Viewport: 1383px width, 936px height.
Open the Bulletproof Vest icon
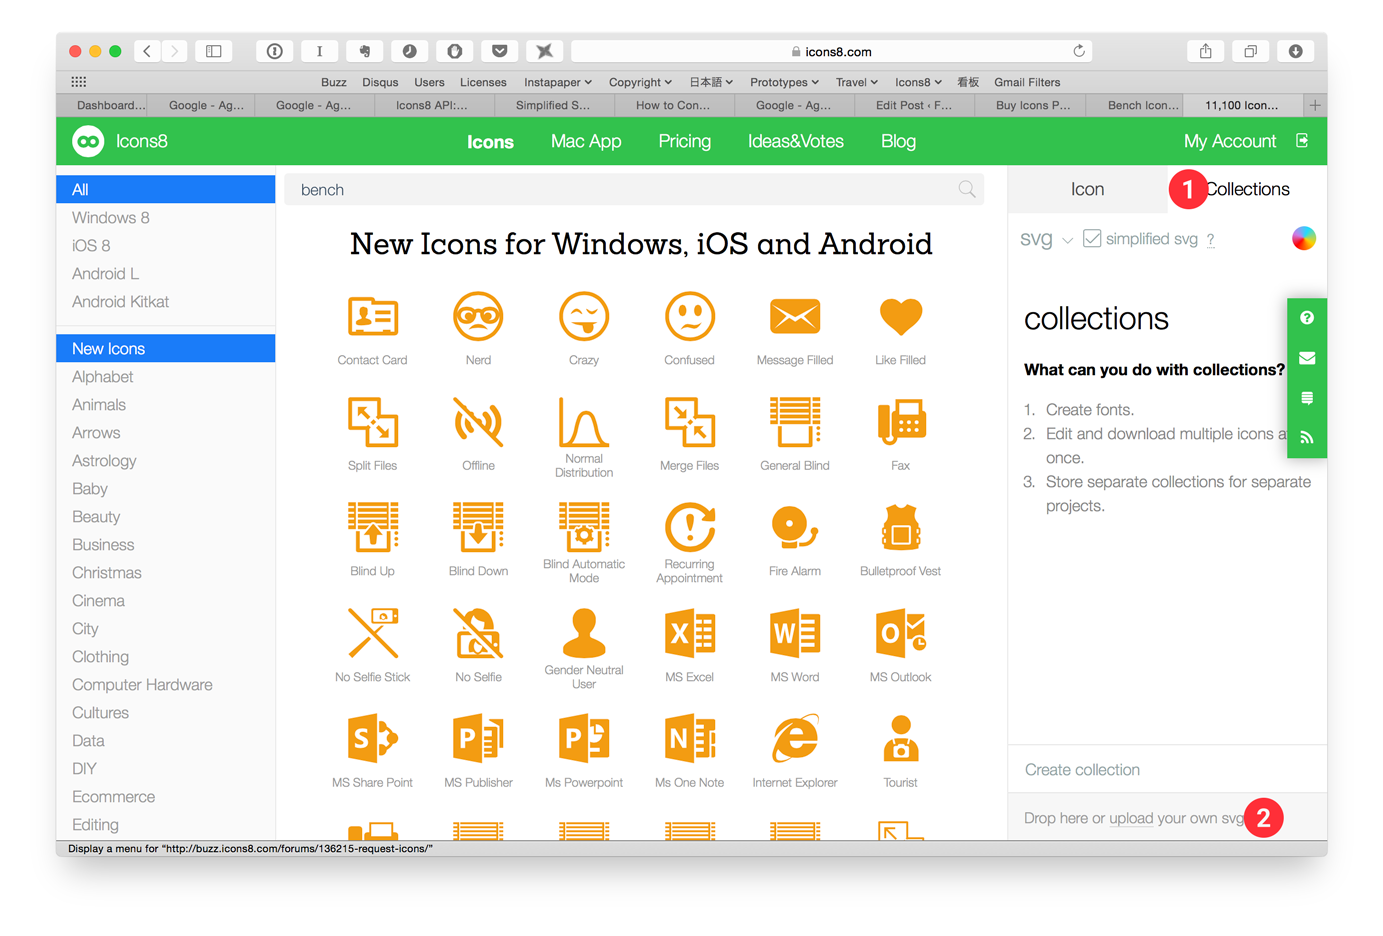tap(899, 528)
